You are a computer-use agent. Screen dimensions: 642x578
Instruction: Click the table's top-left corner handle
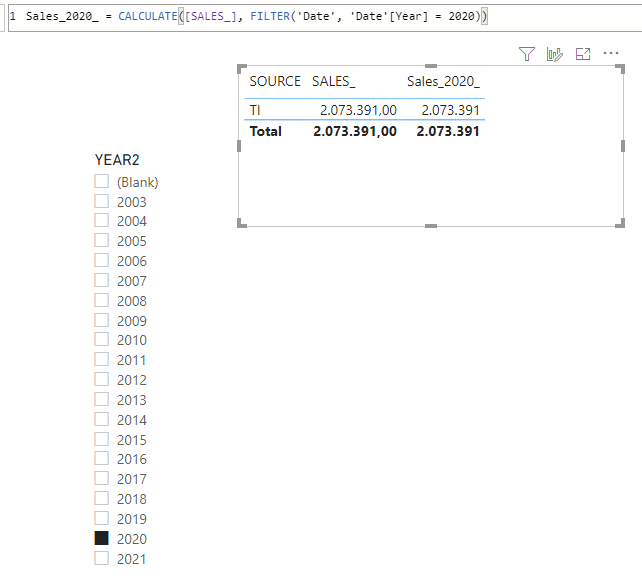pyautogui.click(x=242, y=68)
